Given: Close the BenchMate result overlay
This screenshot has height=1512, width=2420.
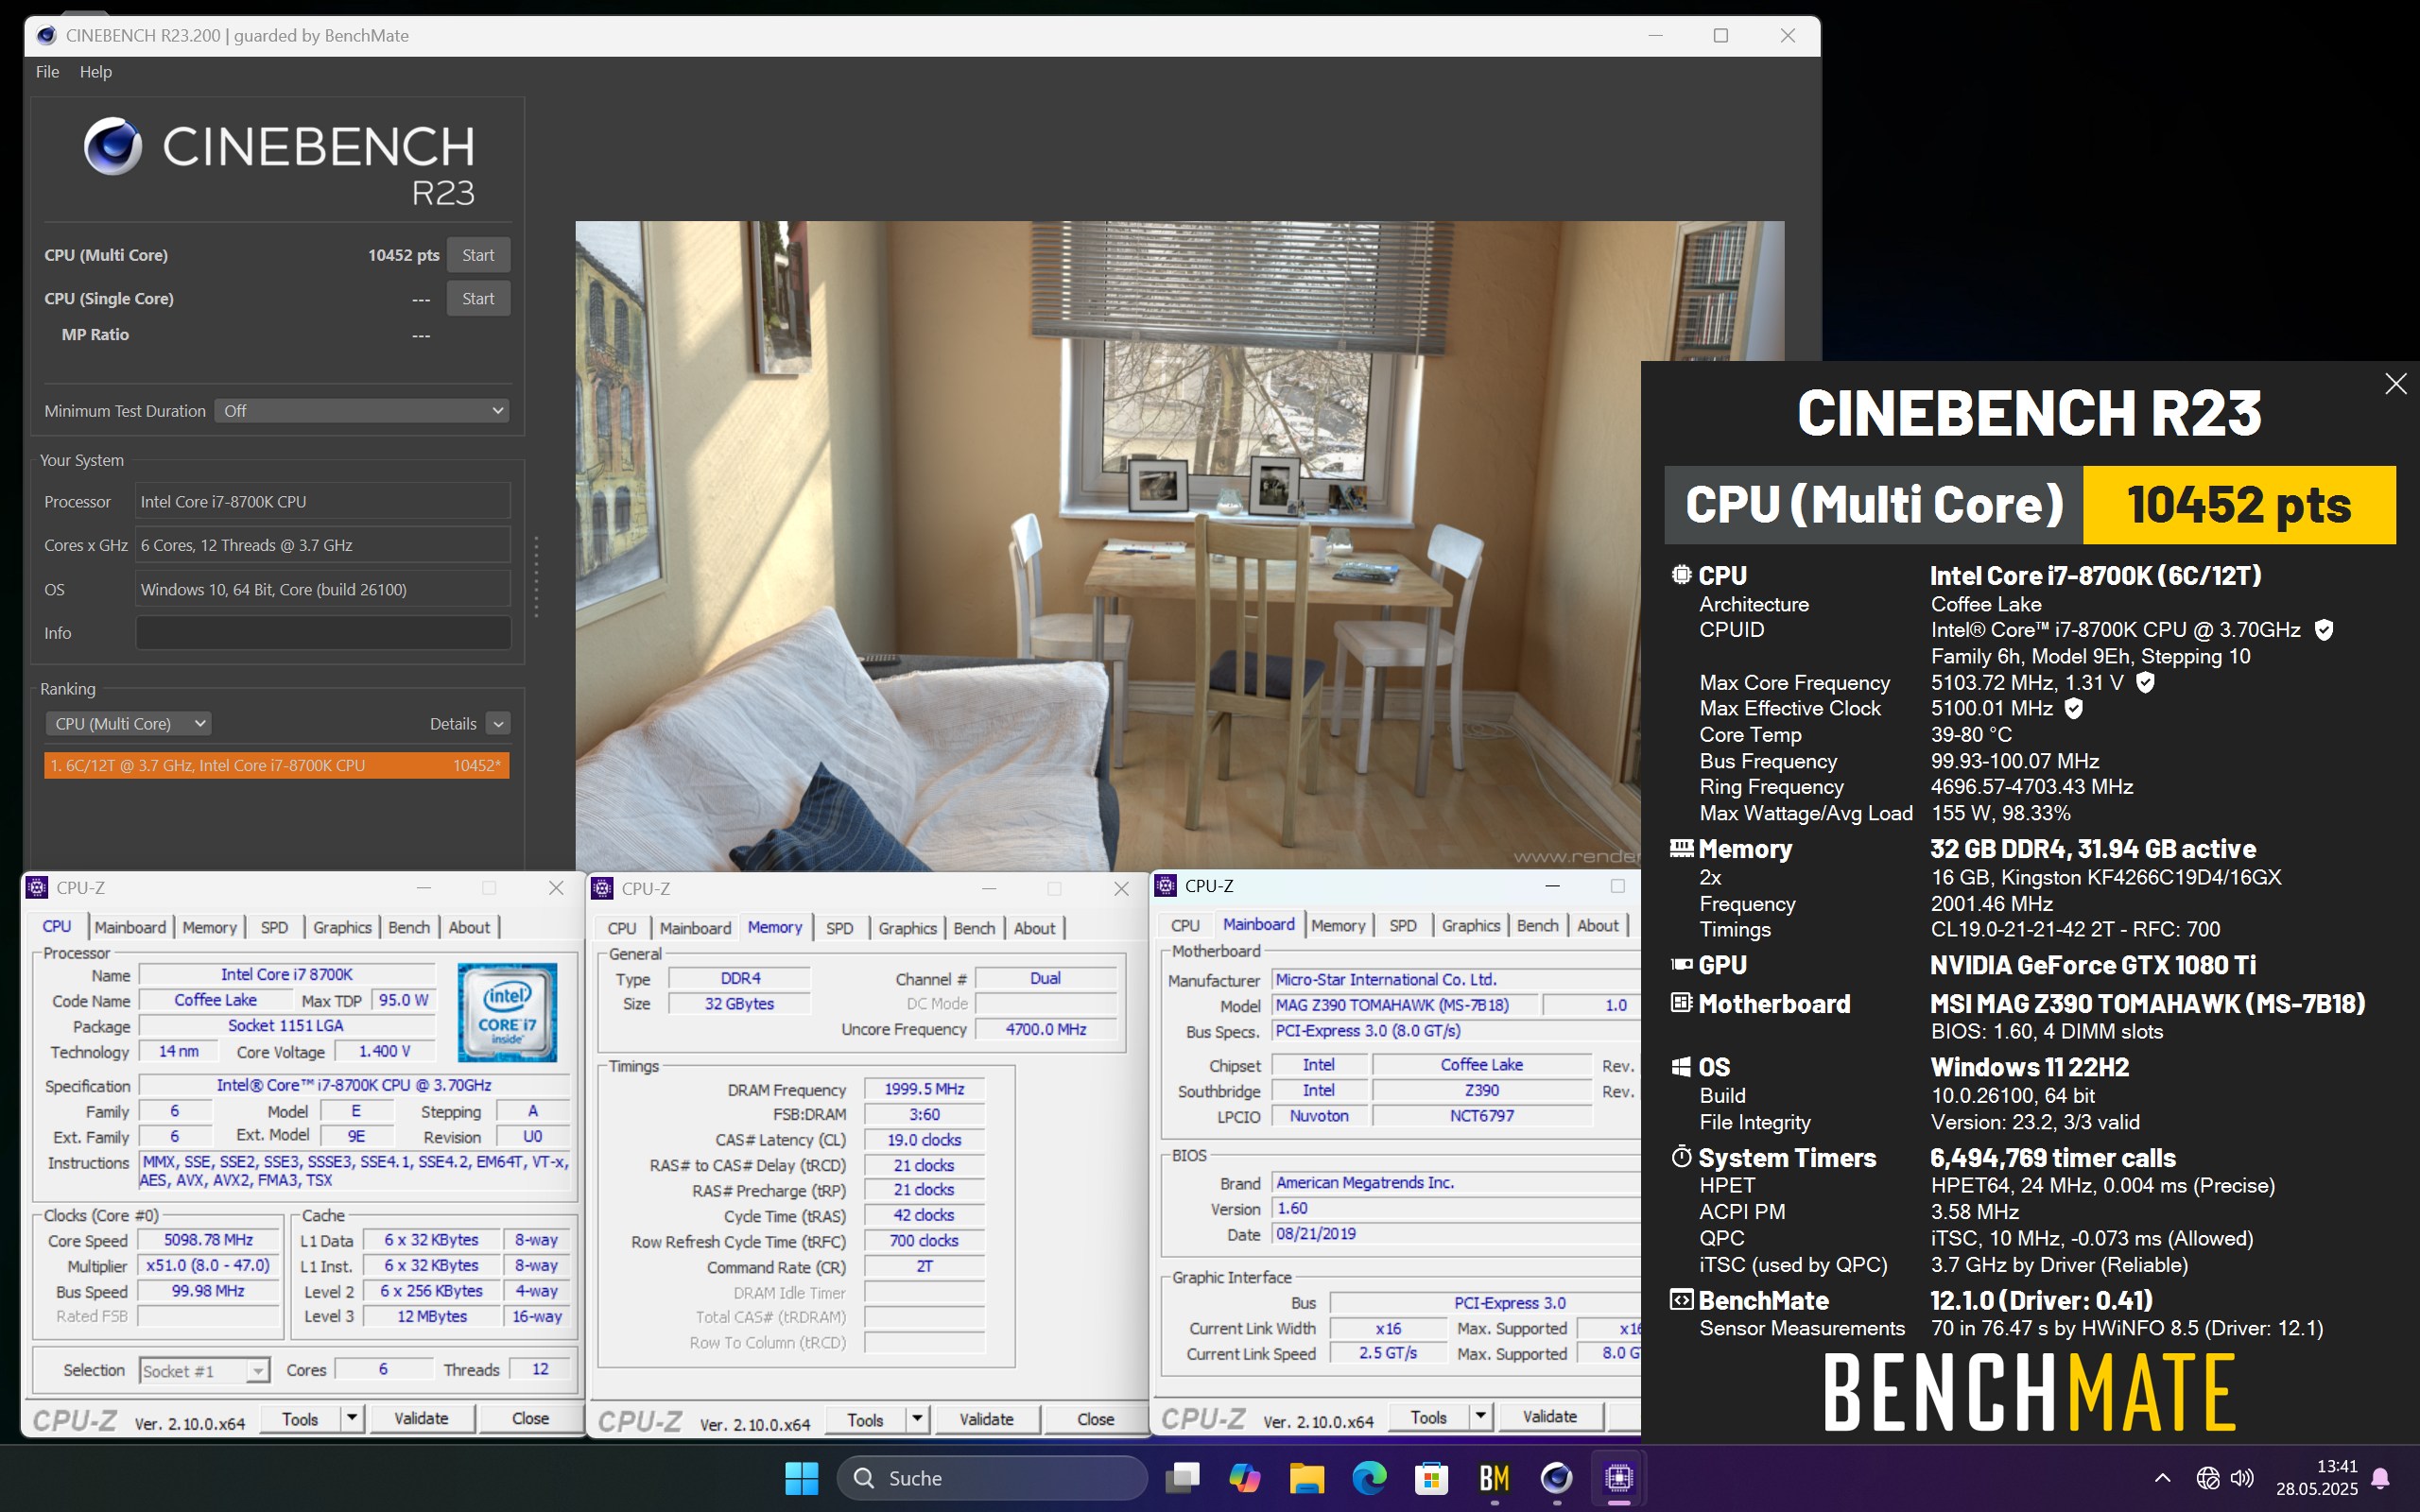Looking at the screenshot, I should pyautogui.click(x=2395, y=384).
